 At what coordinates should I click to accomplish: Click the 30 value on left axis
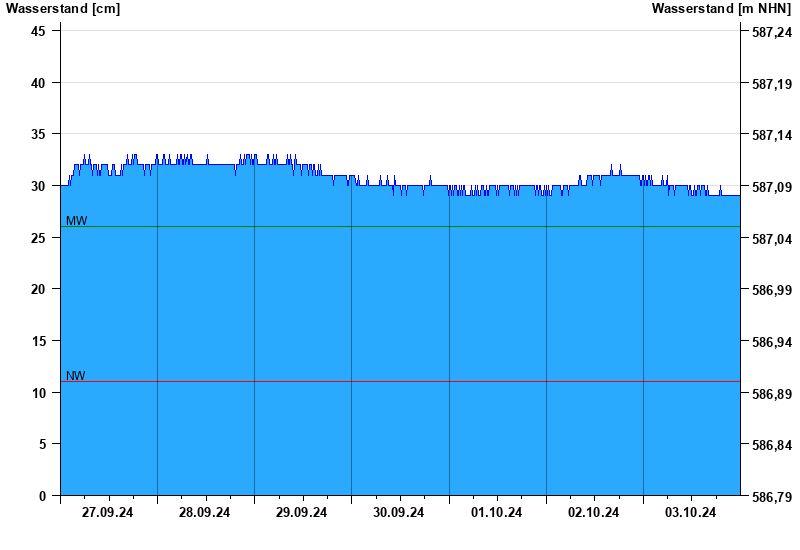tap(38, 186)
